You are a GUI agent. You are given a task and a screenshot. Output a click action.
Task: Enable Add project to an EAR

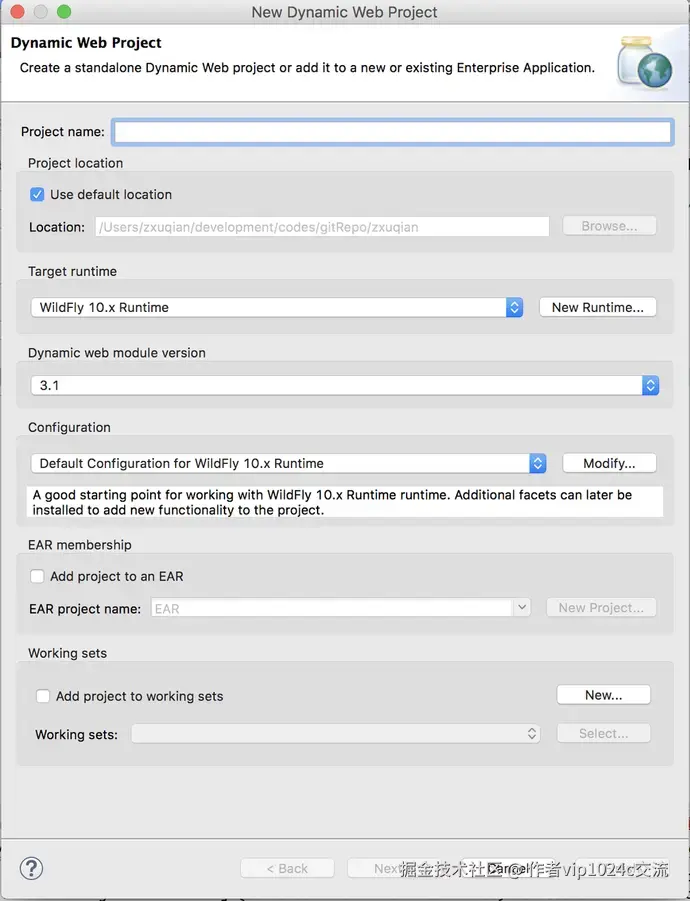point(37,576)
